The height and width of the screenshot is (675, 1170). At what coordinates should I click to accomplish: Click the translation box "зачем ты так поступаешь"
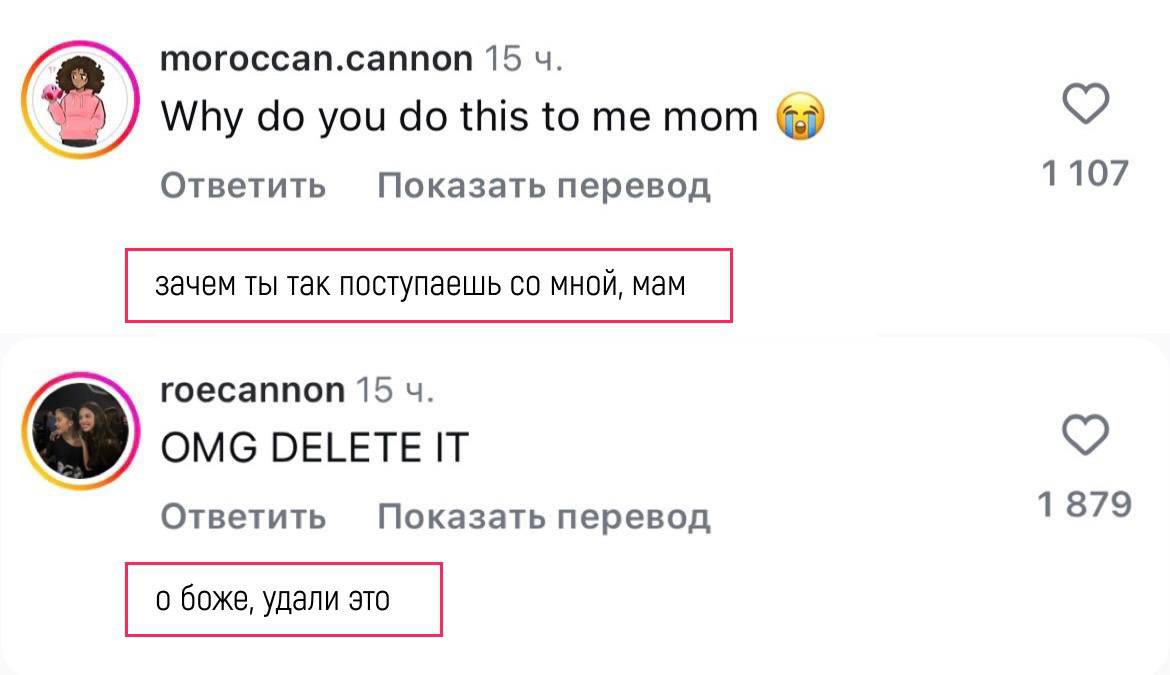[x=428, y=286]
